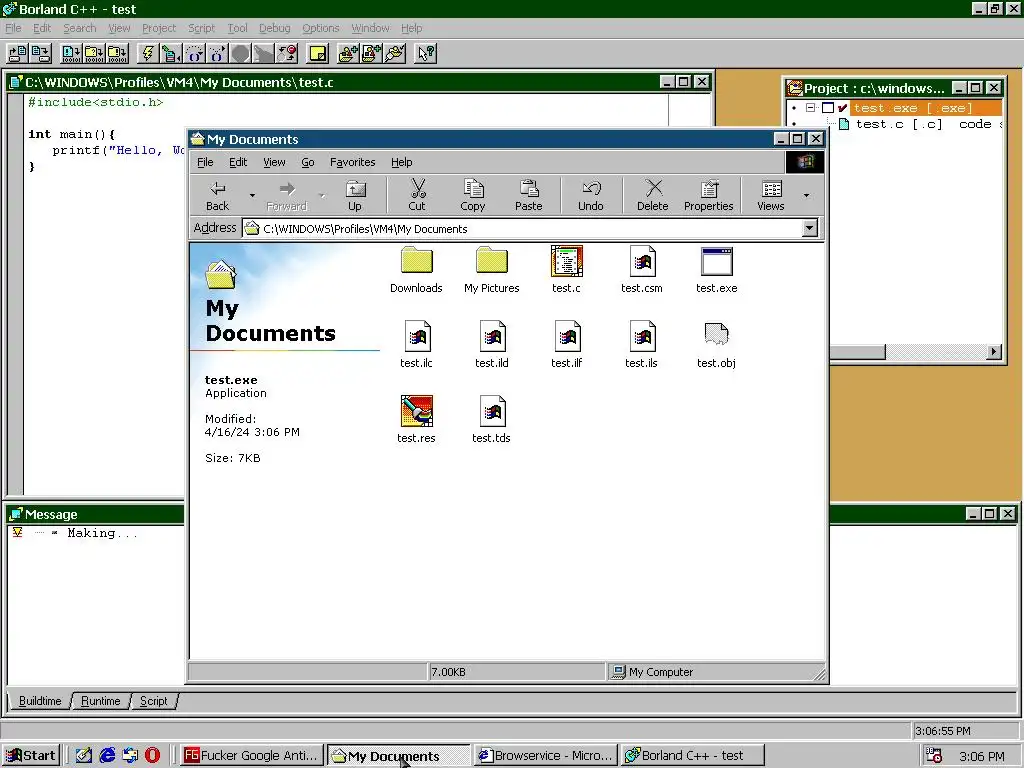The image size is (1024, 768).
Task: Run the program with the lightning bolt icon
Action: pos(148,53)
